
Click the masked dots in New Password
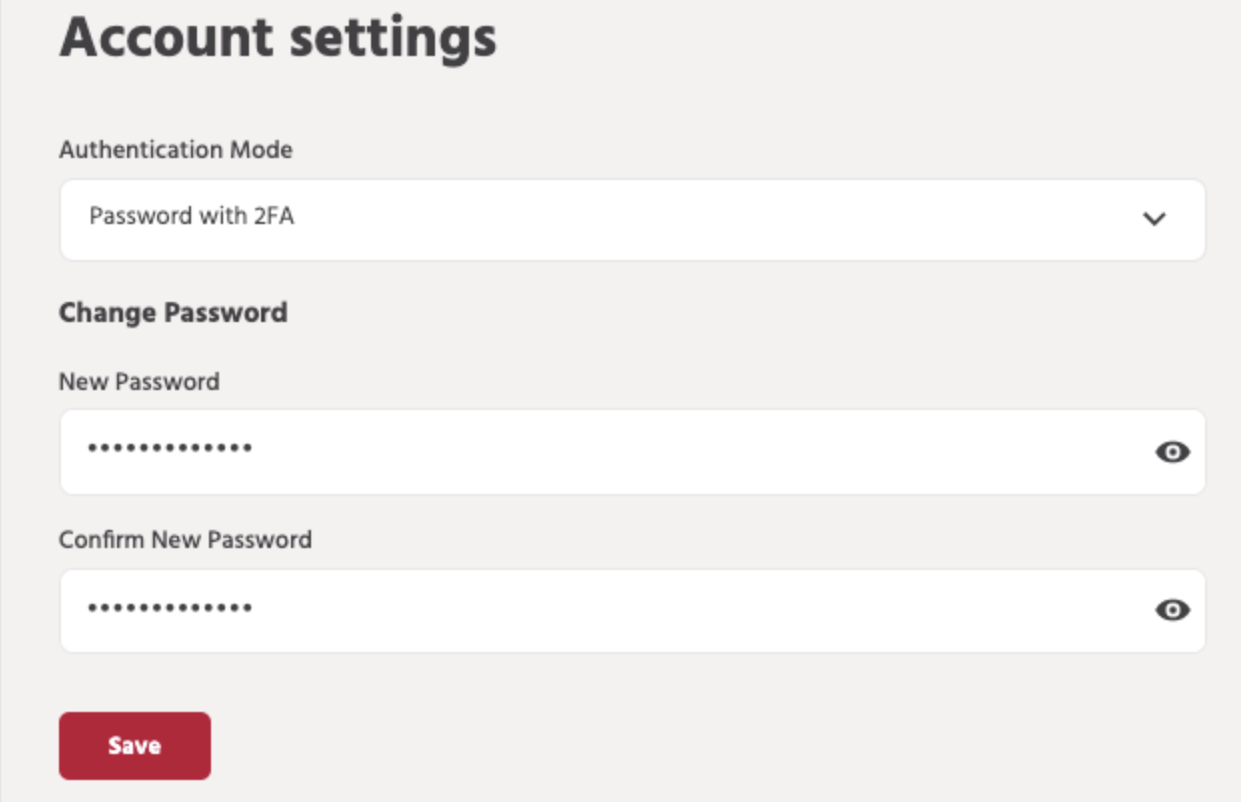tap(169, 449)
